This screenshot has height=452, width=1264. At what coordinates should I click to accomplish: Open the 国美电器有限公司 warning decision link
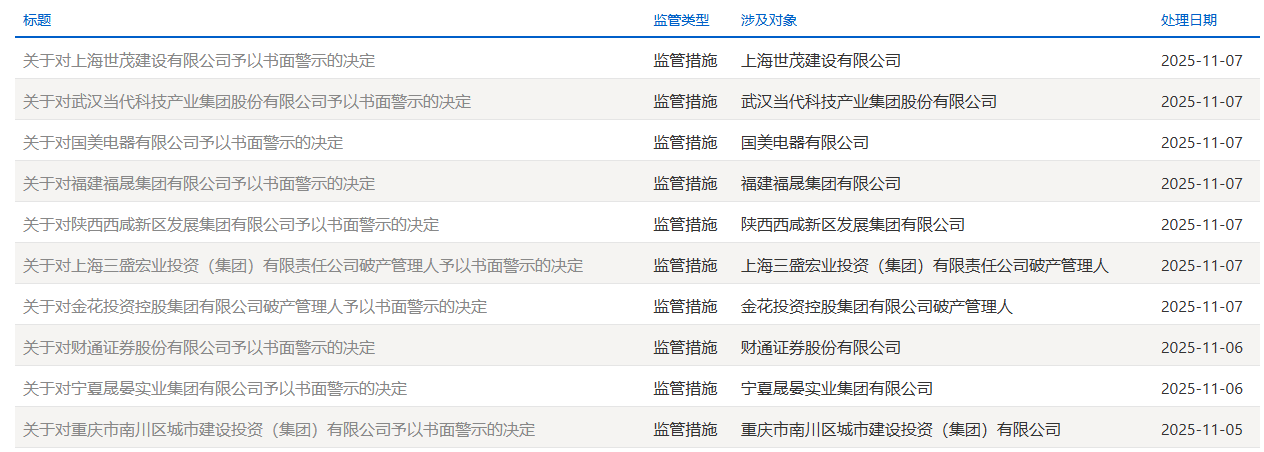[183, 142]
